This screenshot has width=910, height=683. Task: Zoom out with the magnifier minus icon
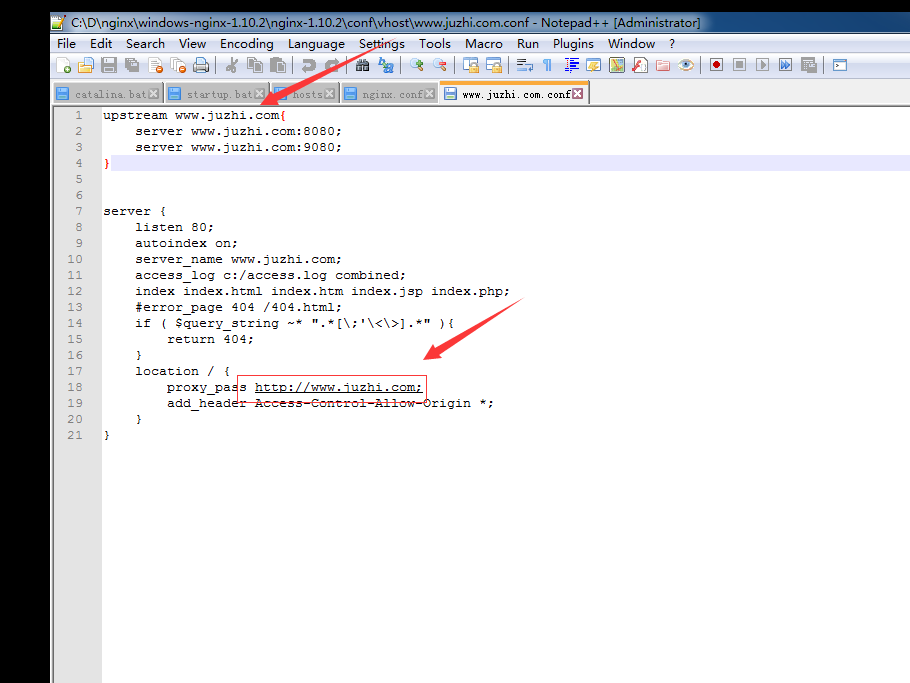tap(439, 66)
